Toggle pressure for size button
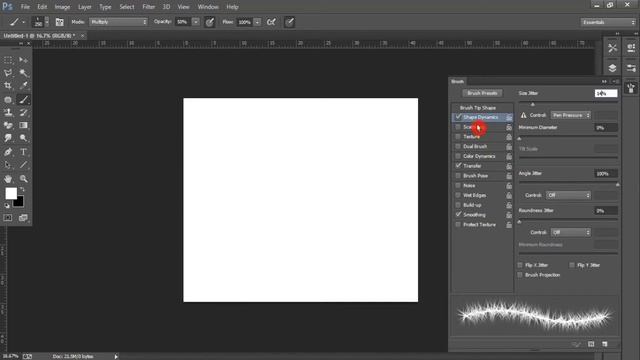The height and width of the screenshot is (360, 640). pos(289,22)
